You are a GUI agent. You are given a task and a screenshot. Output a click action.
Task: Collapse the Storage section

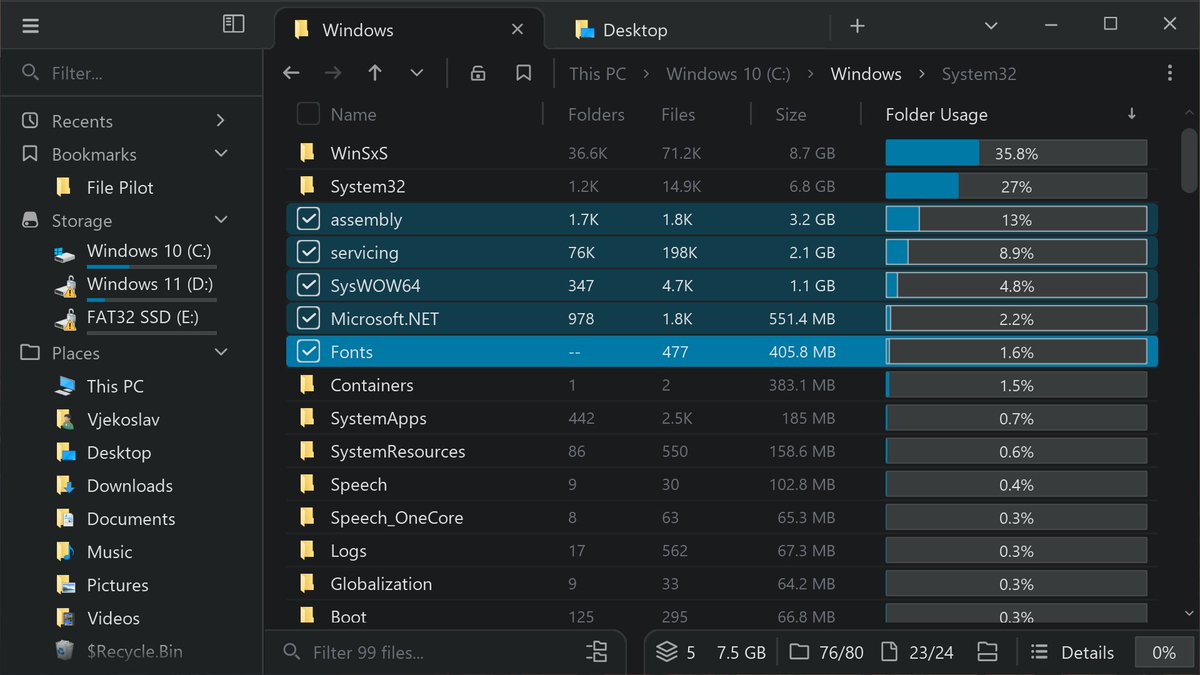click(x=221, y=220)
